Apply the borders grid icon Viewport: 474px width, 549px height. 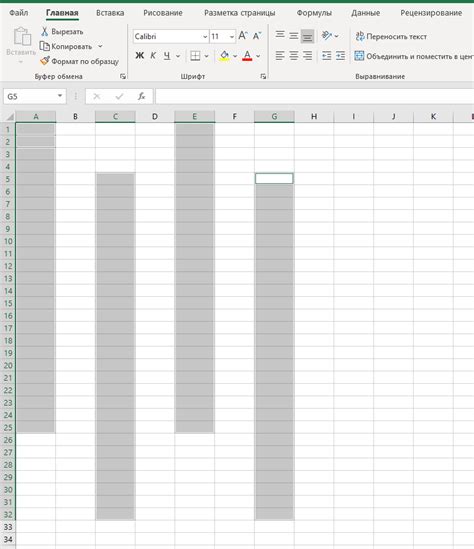(195, 56)
